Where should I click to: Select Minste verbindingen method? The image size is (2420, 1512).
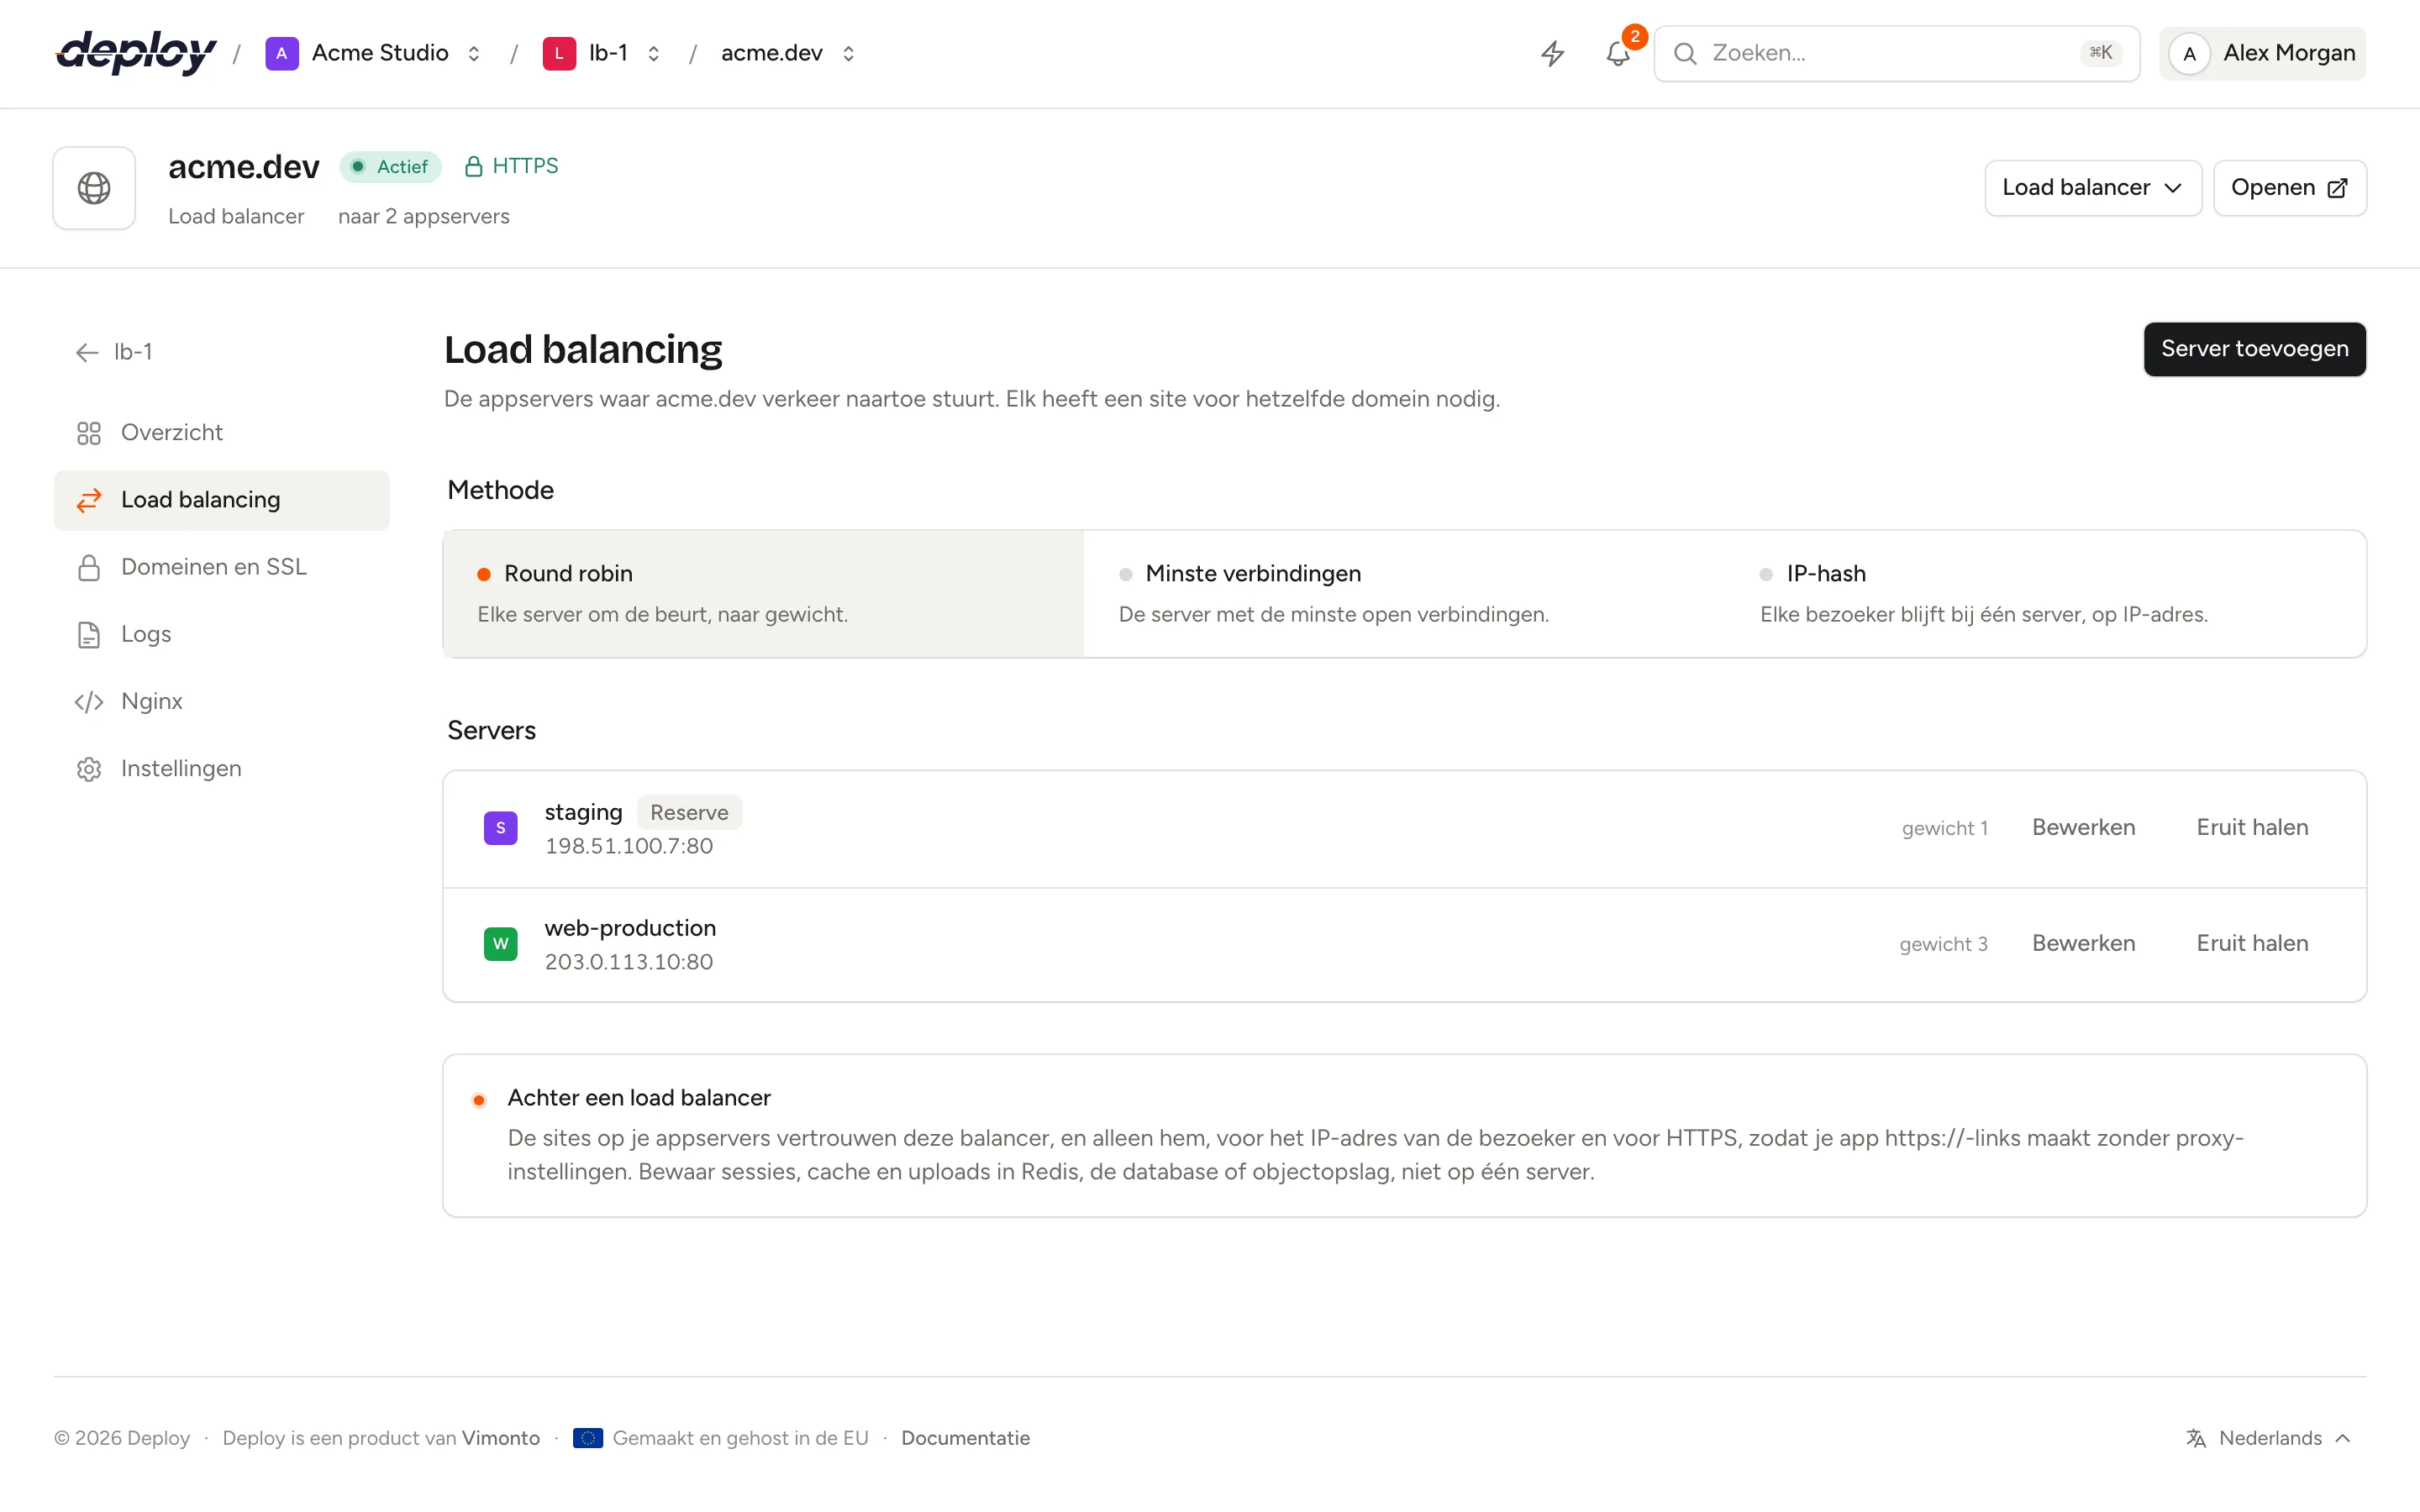click(x=1405, y=594)
